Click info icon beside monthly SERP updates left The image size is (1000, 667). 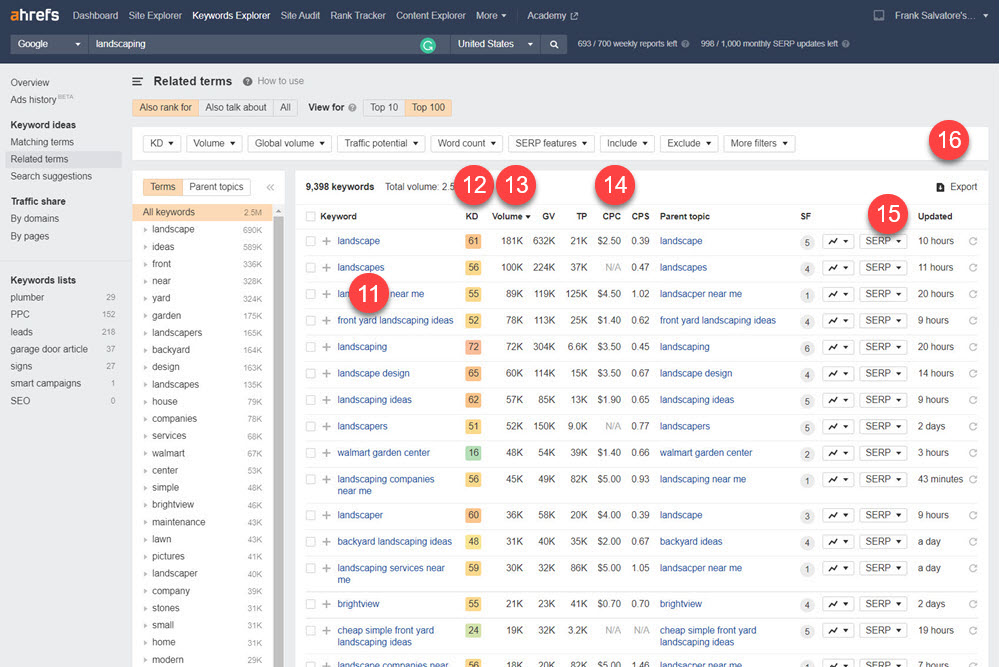[x=846, y=44]
